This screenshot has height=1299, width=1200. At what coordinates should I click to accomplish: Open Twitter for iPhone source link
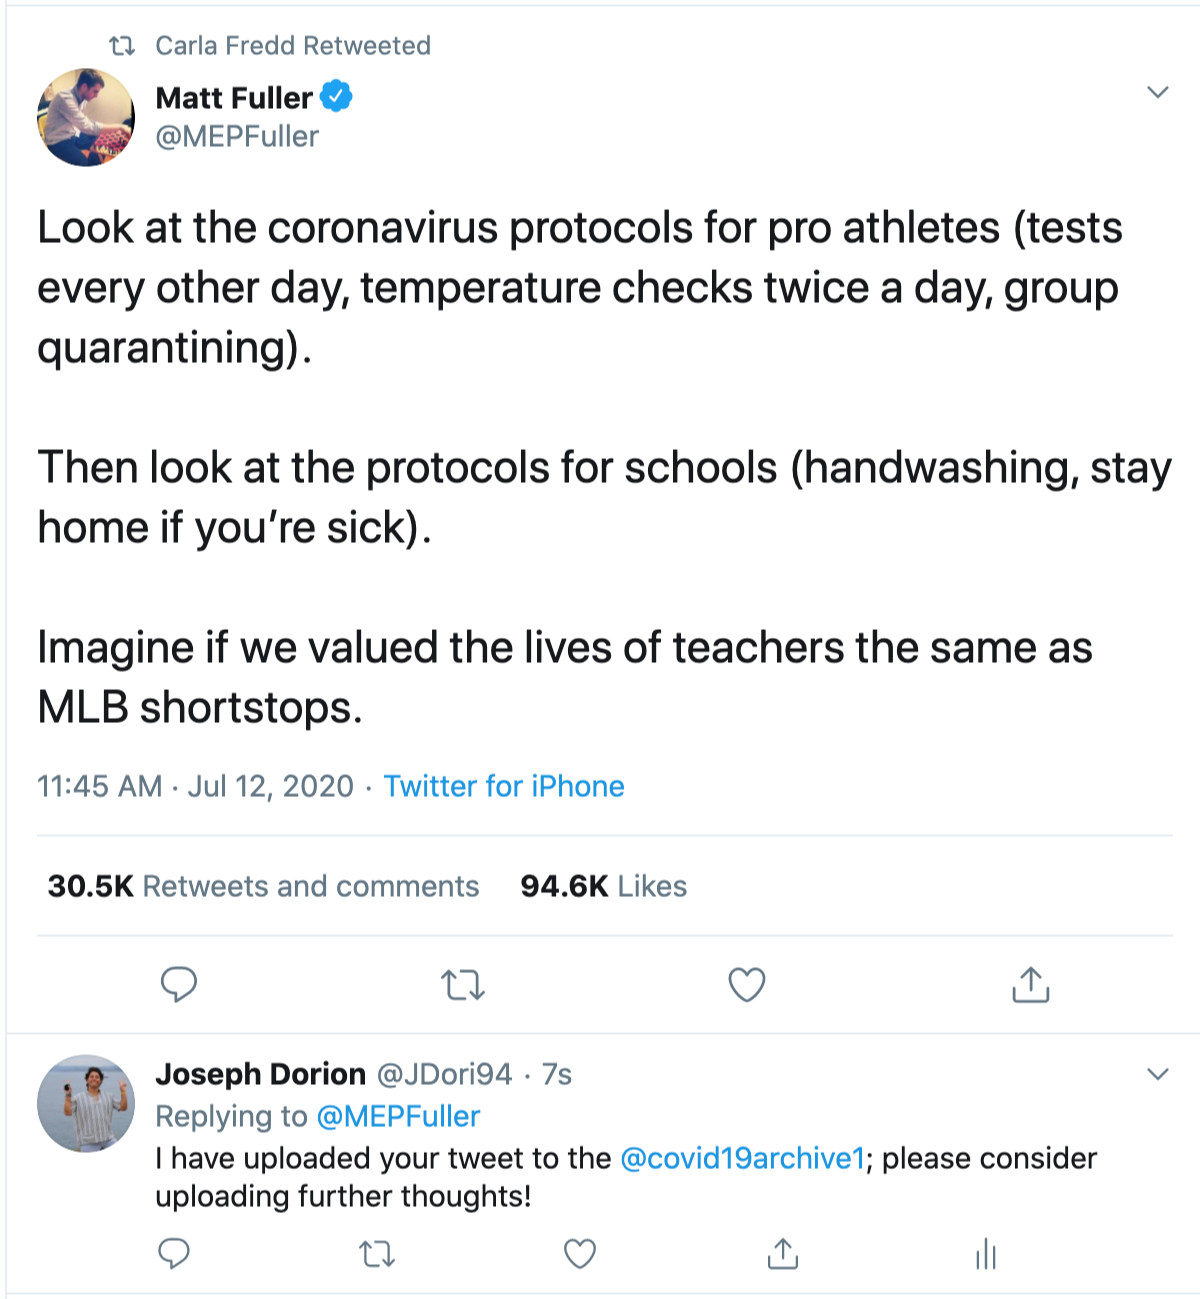(x=504, y=786)
